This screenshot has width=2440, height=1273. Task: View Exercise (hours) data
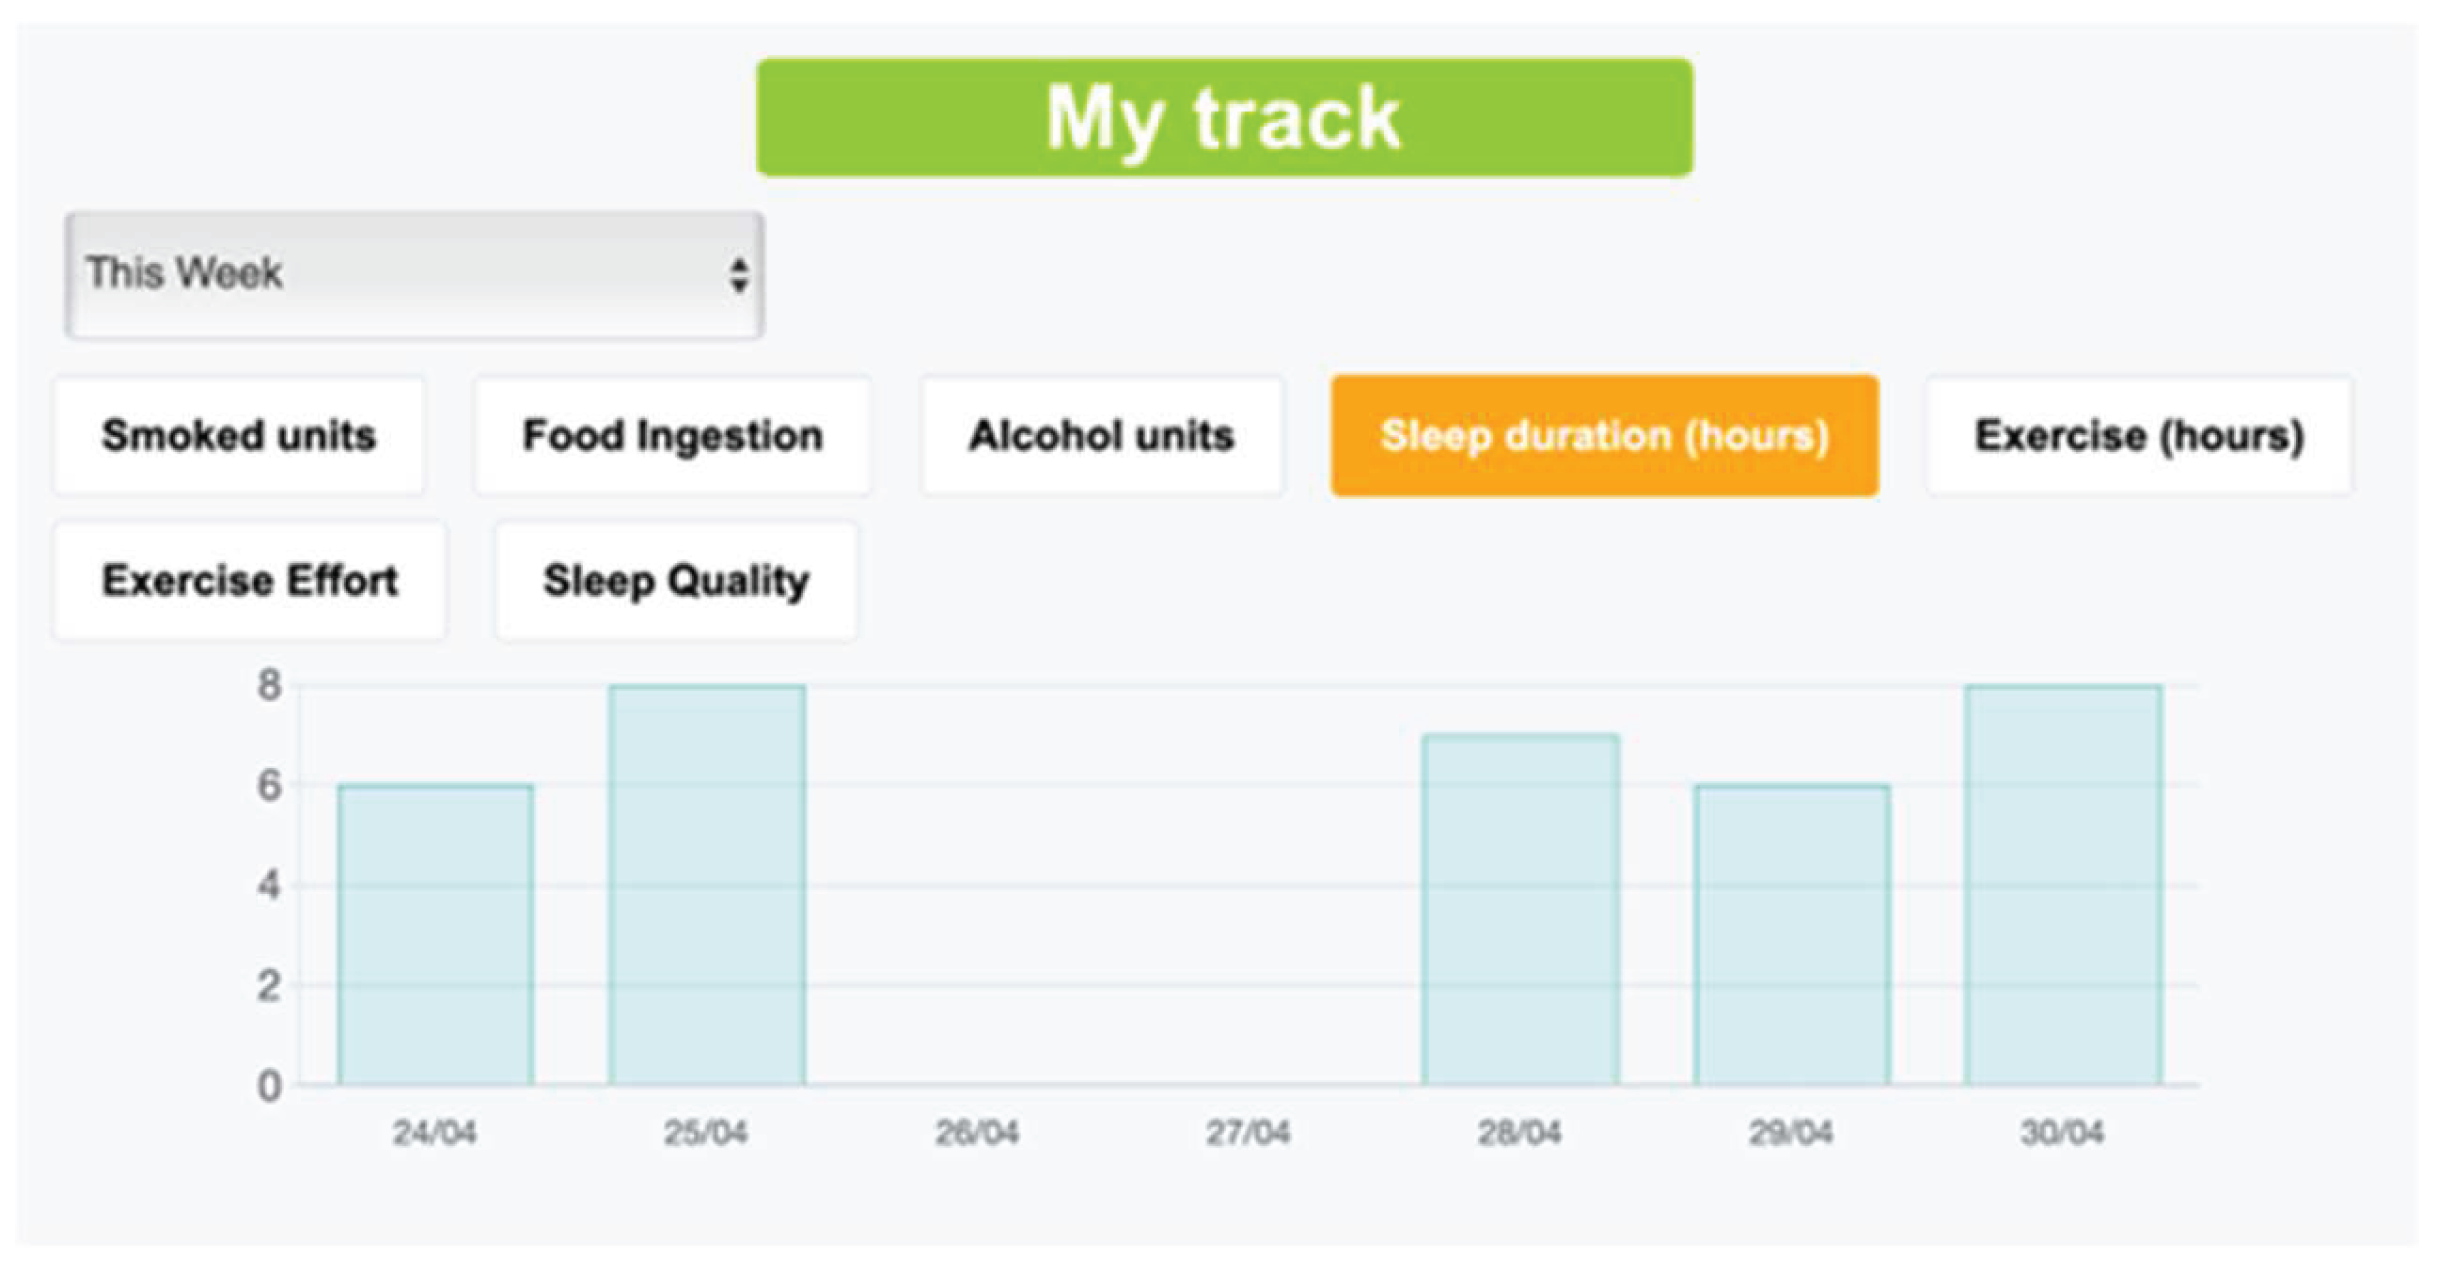click(x=2139, y=436)
